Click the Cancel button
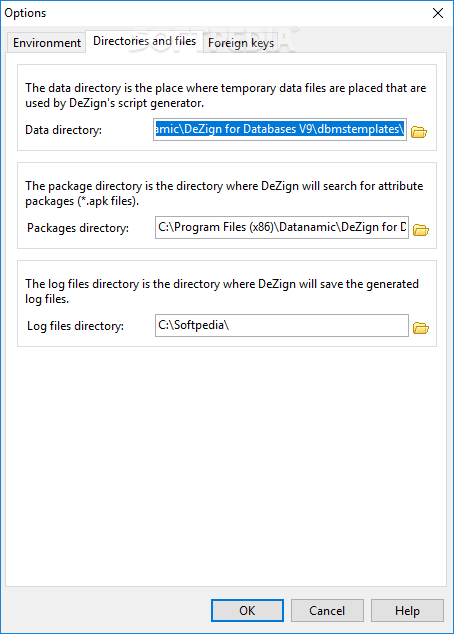 327,610
